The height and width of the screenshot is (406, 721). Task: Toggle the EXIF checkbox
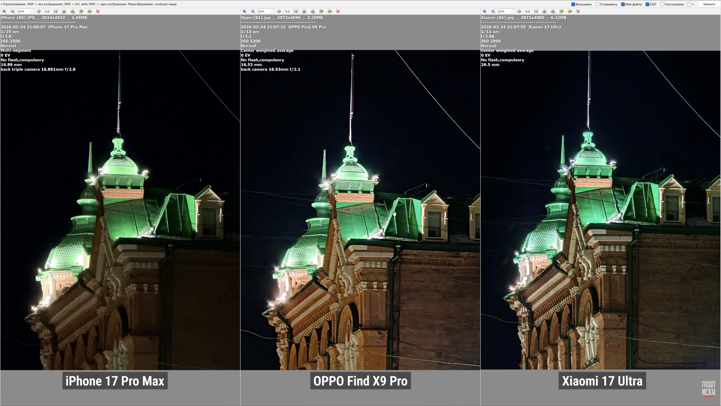coord(647,4)
